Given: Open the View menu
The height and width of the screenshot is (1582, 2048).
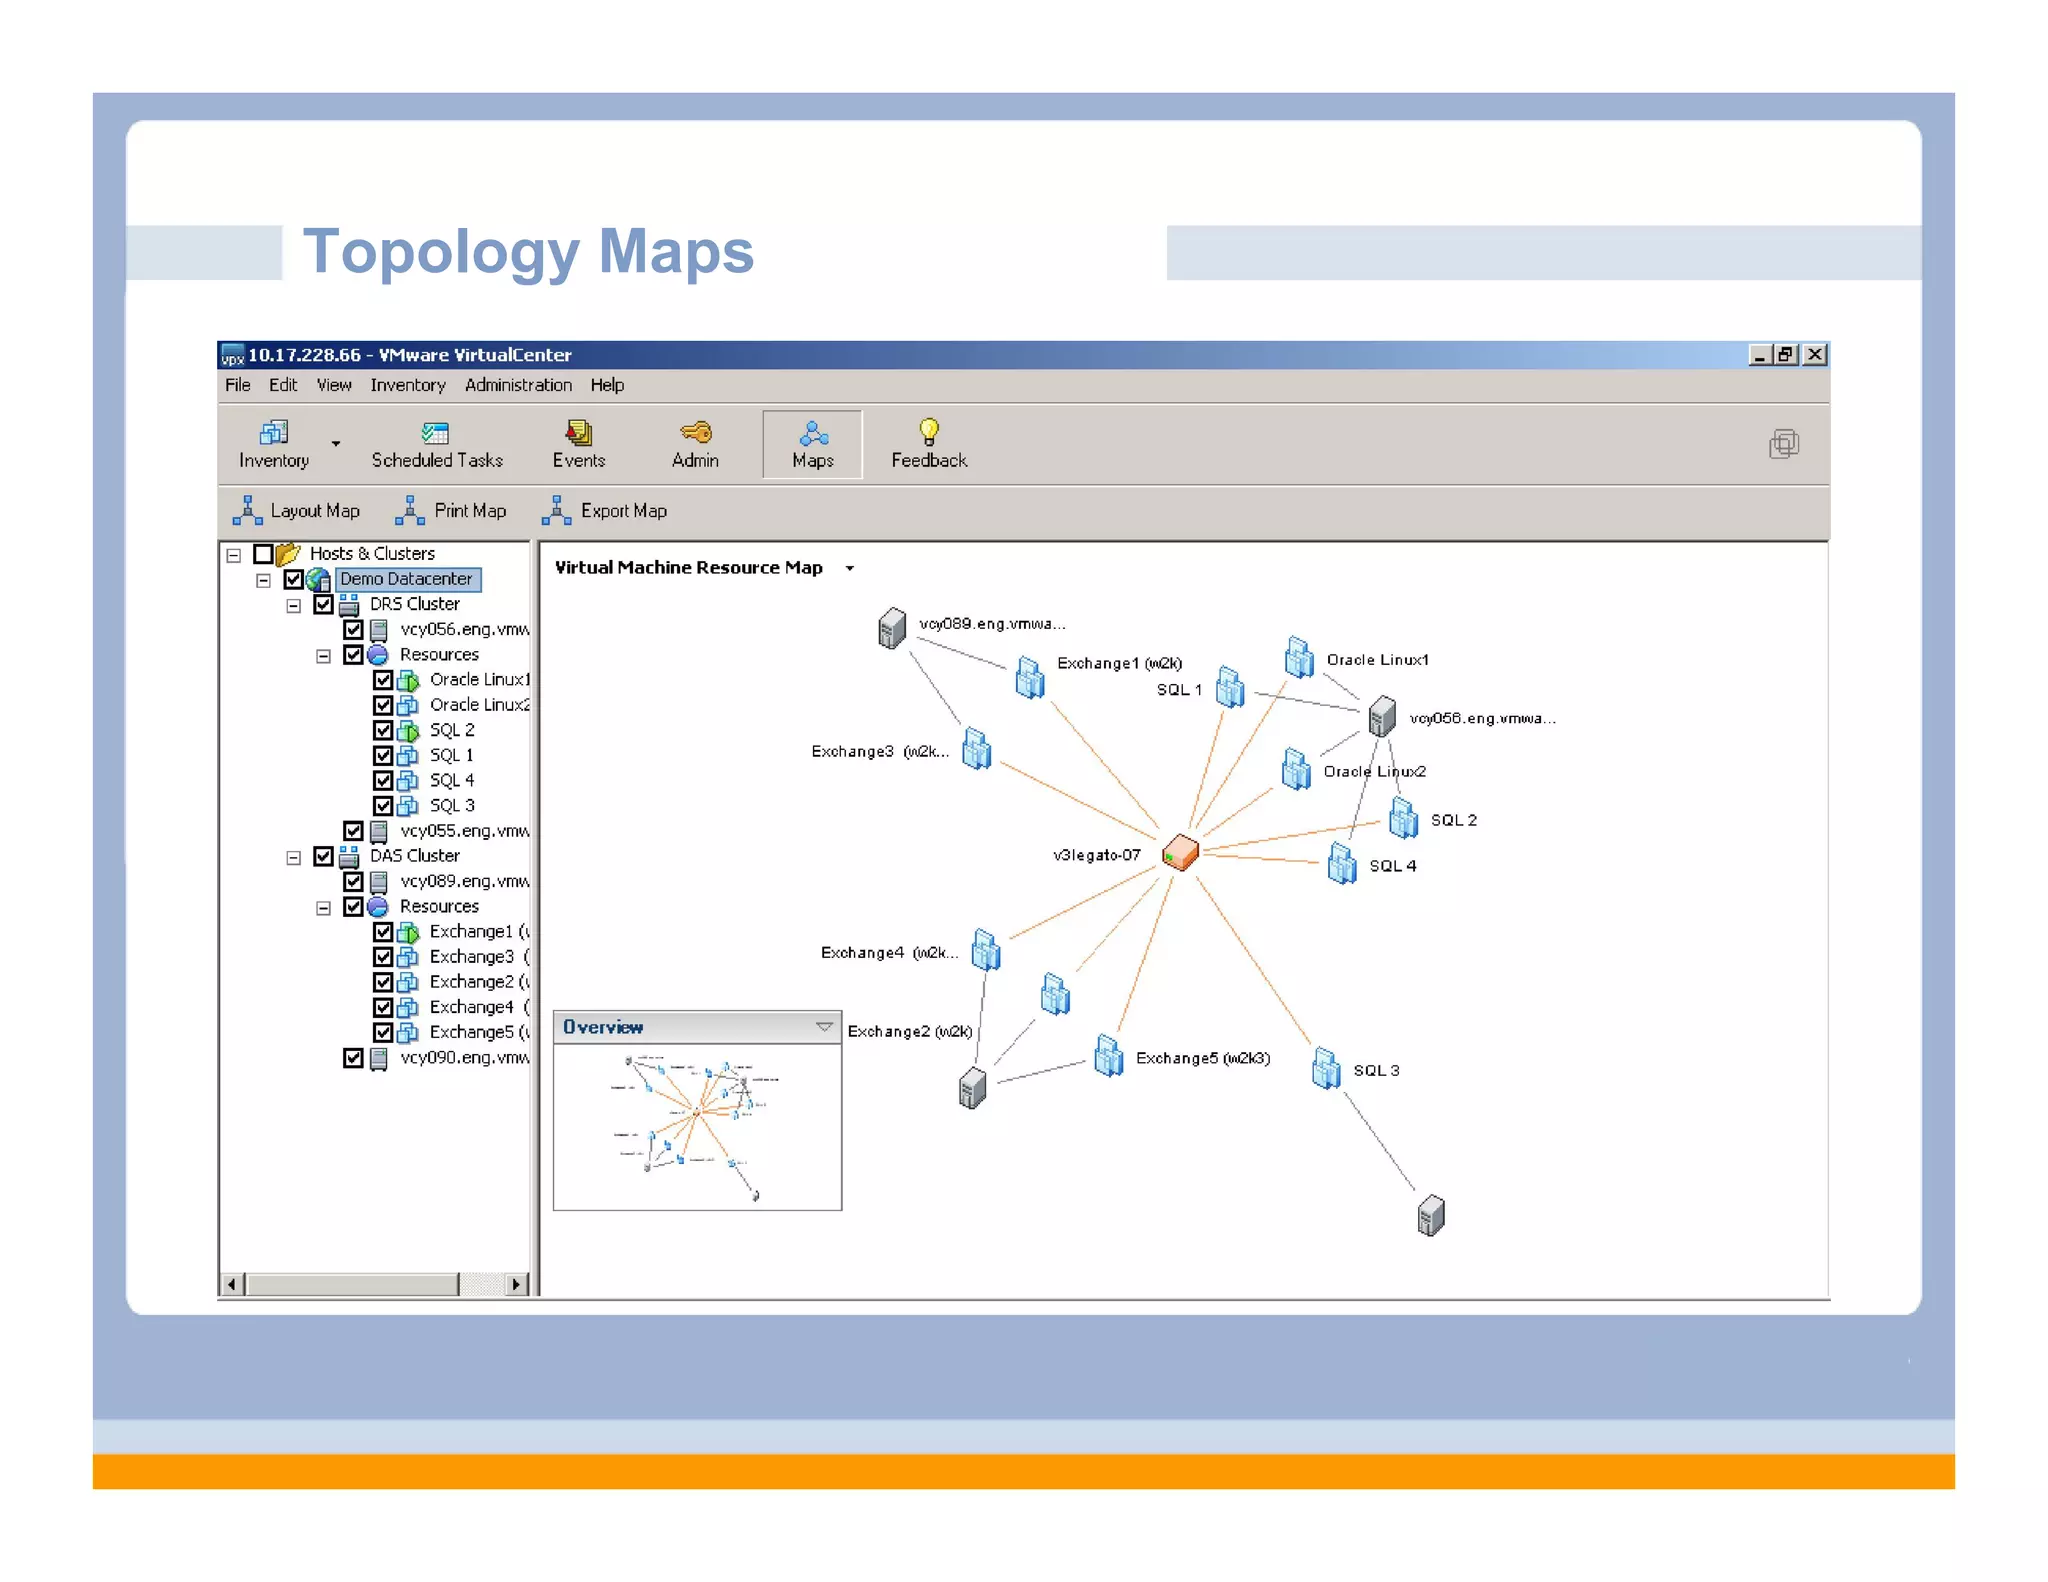Looking at the screenshot, I should point(334,385).
